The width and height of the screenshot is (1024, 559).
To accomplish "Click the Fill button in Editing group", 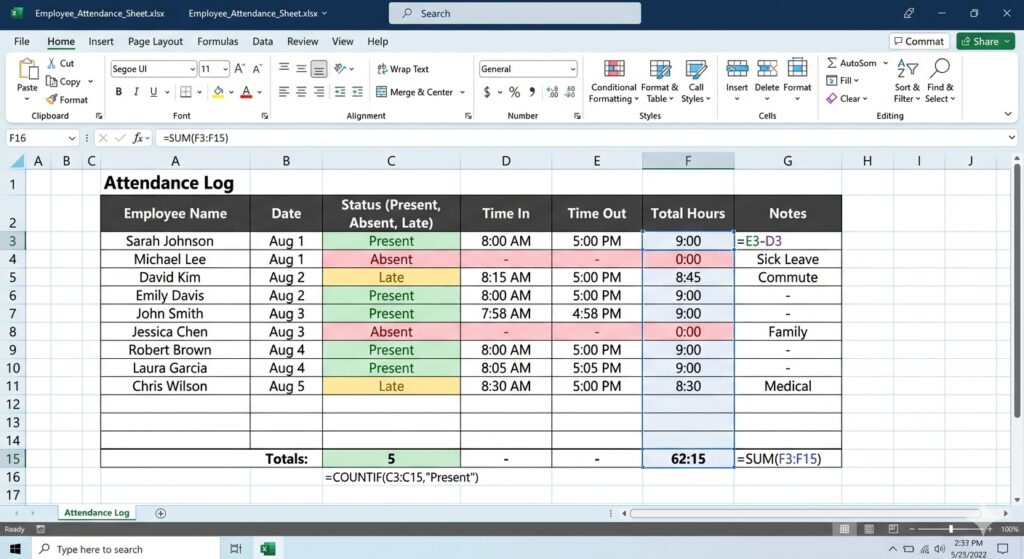I will click(843, 80).
